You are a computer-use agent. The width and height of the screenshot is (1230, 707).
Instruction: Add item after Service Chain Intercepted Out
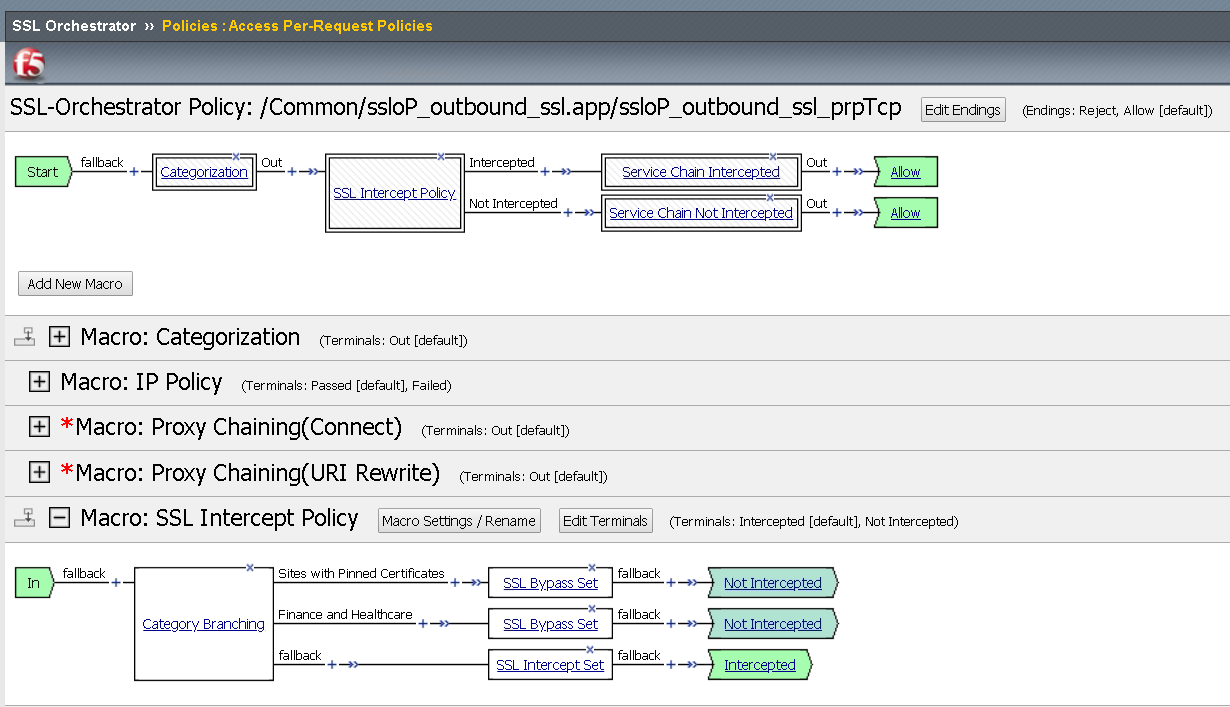pyautogui.click(x=837, y=172)
